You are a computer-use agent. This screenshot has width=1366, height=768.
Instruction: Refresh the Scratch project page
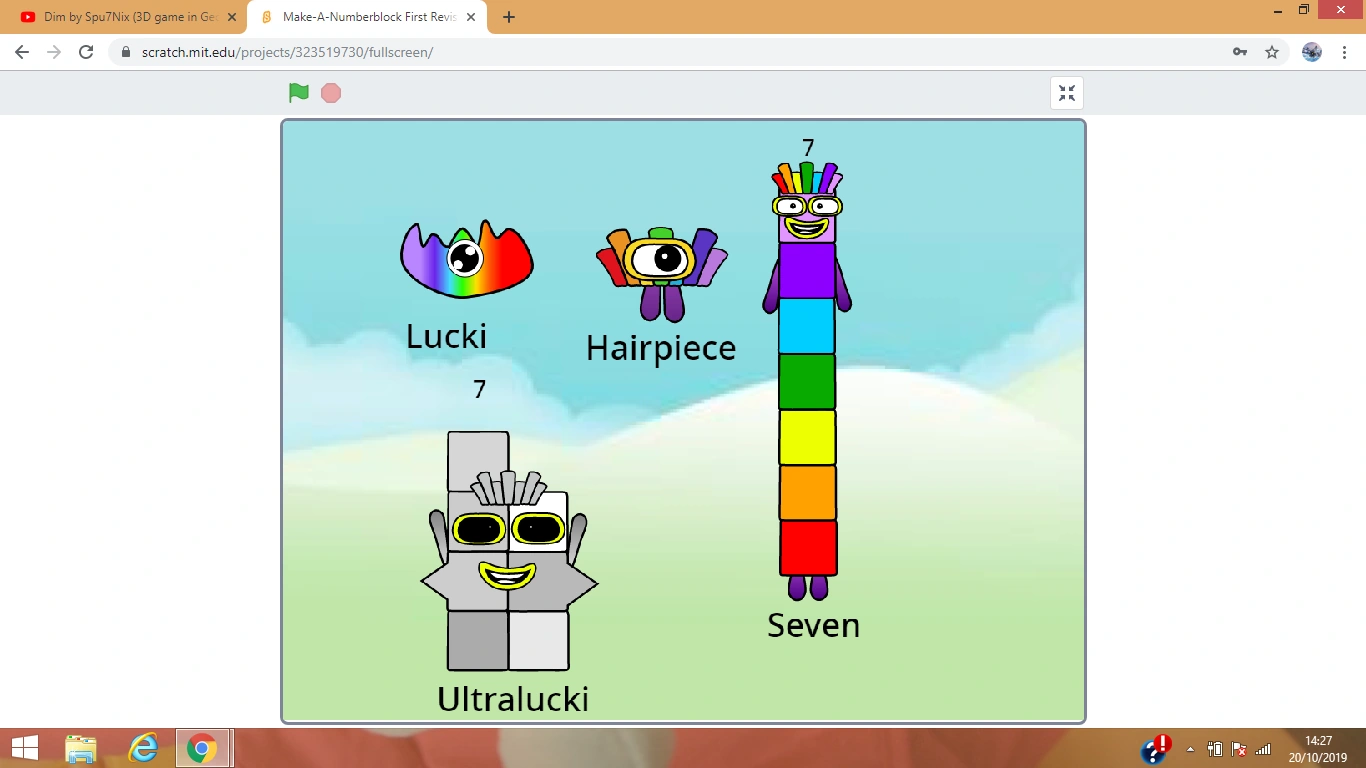pos(85,51)
